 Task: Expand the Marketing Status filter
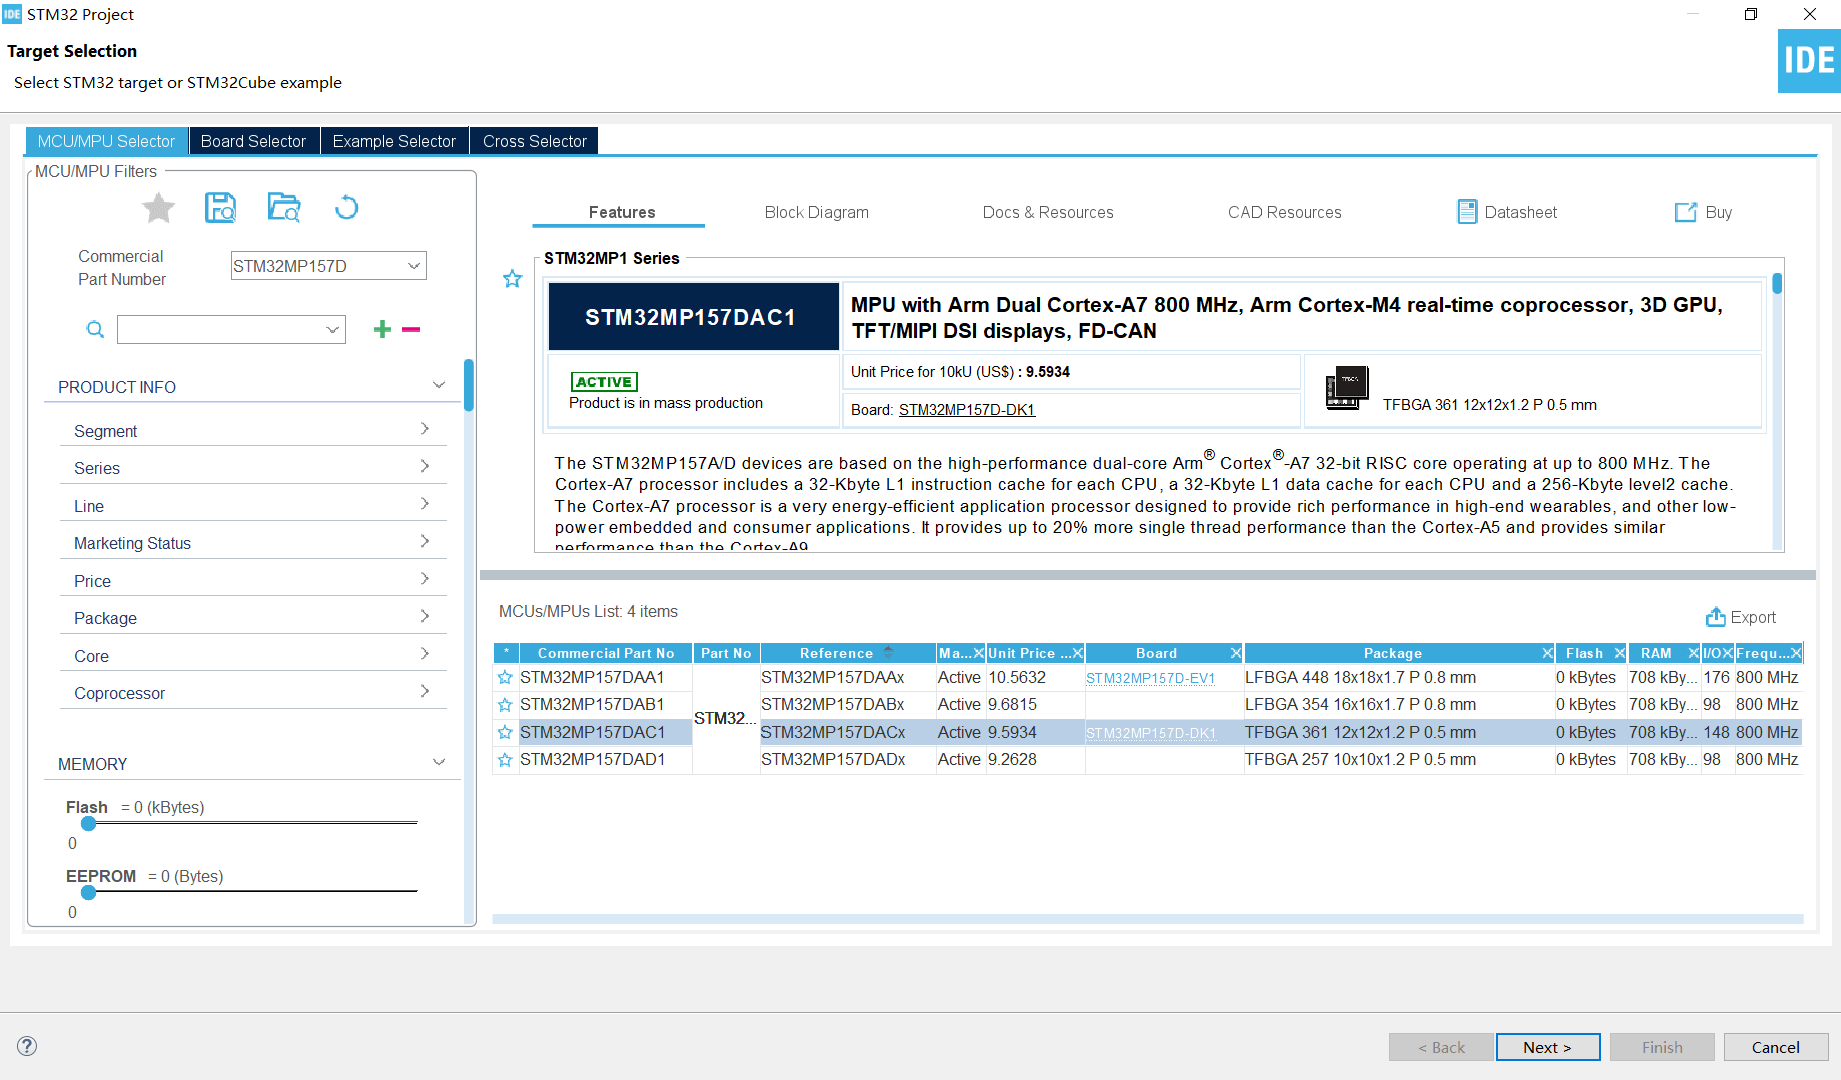424,541
